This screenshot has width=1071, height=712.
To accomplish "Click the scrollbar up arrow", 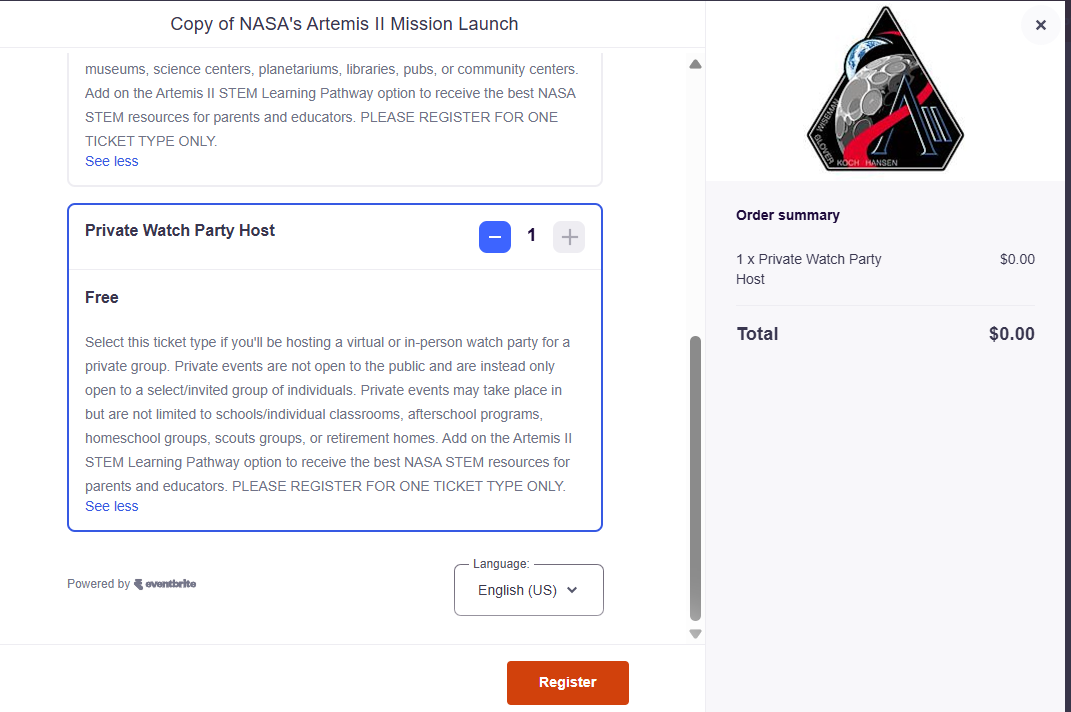I will pos(695,65).
